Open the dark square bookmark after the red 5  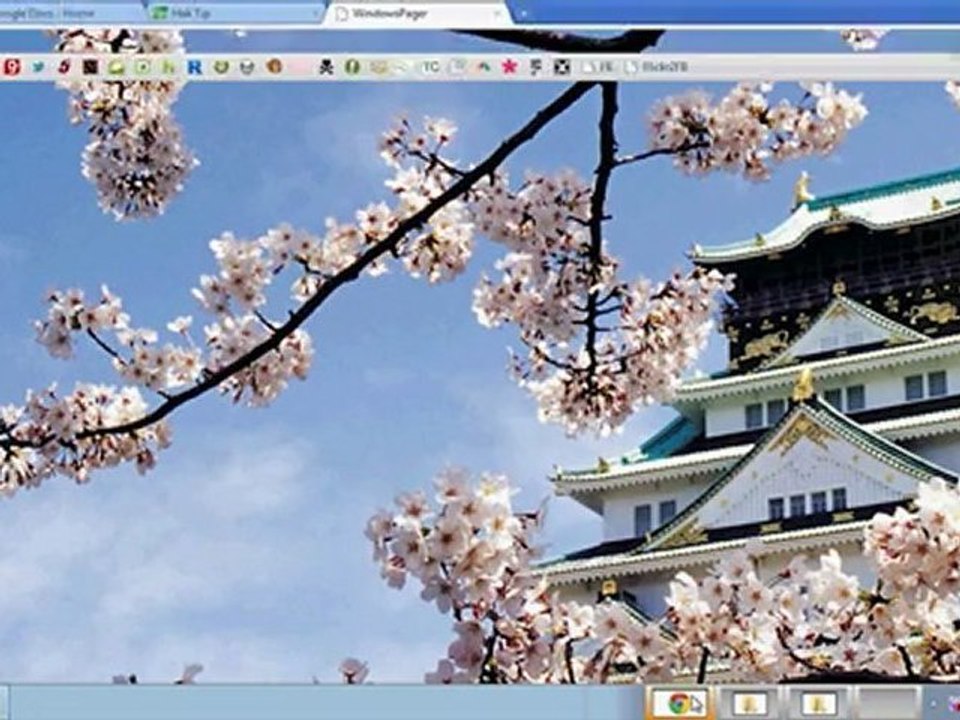[x=91, y=66]
